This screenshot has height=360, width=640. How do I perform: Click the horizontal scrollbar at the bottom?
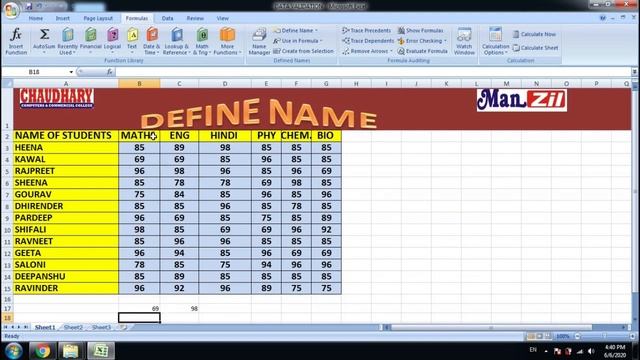[x=491, y=327]
